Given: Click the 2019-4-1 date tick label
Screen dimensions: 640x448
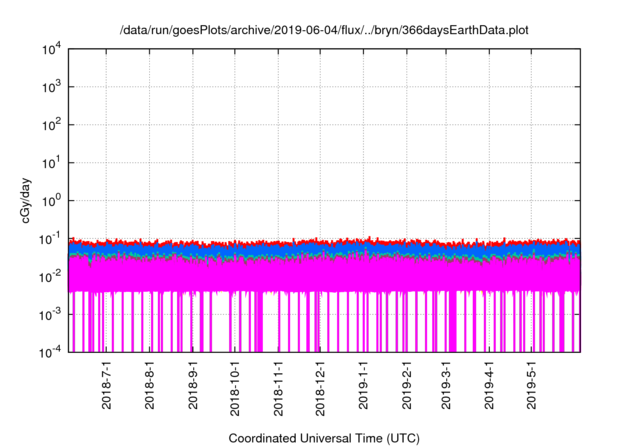Looking at the screenshot, I should point(489,384).
